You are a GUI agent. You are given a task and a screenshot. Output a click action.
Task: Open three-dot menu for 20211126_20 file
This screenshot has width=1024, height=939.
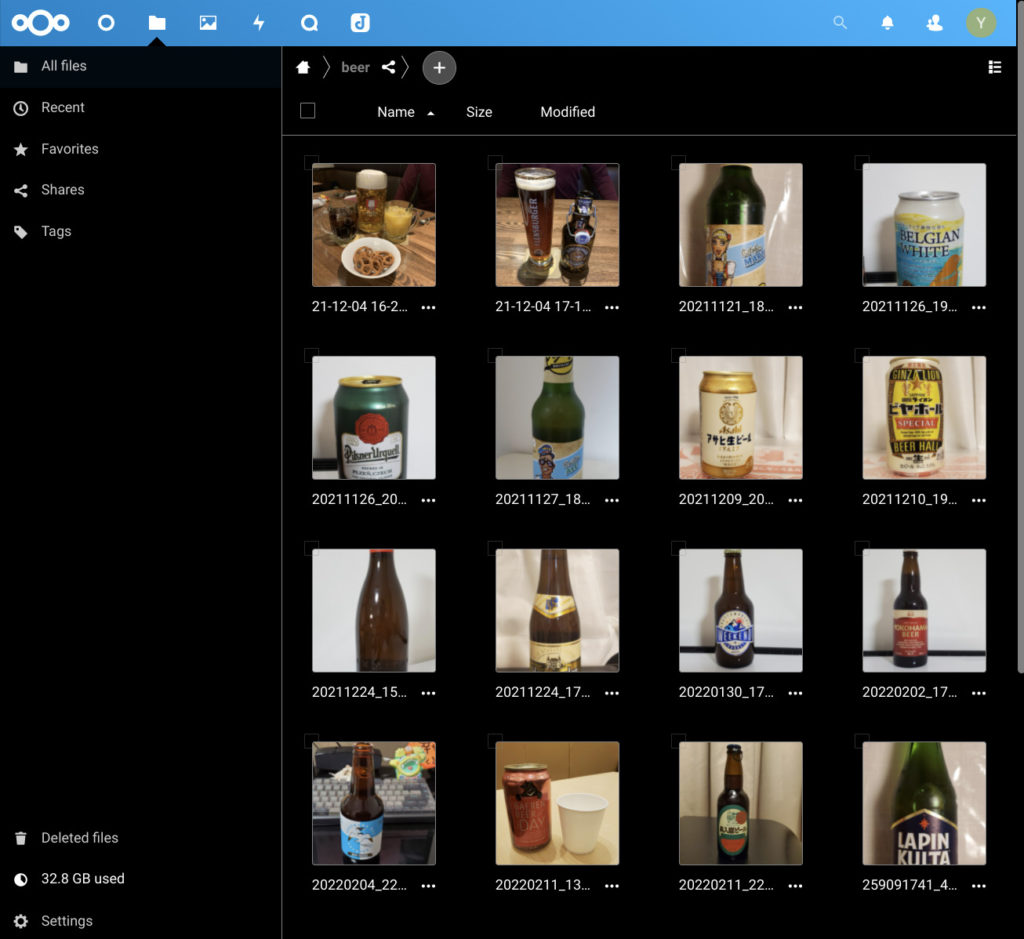point(428,500)
